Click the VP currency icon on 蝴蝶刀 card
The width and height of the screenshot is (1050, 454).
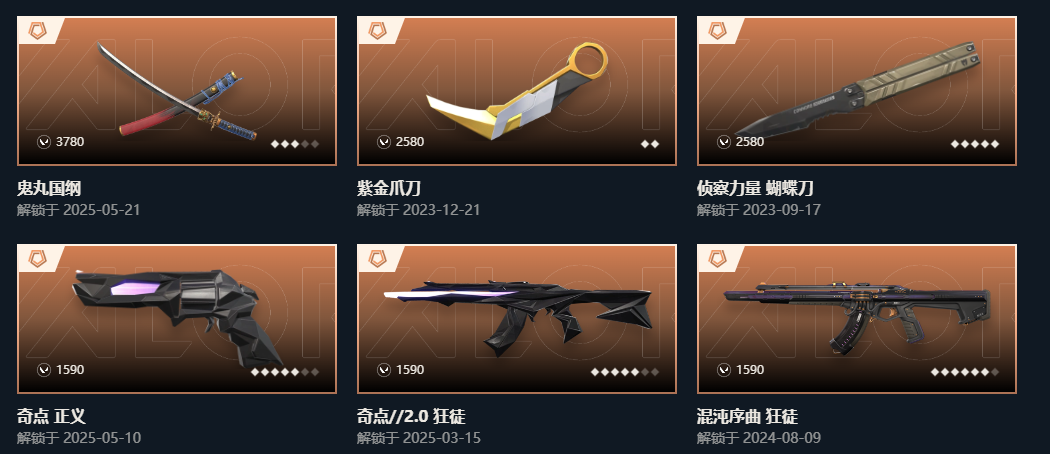[x=724, y=142]
